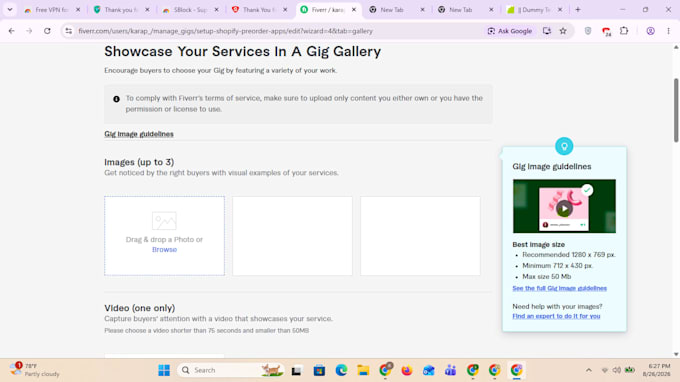Image resolution: width=680 pixels, height=382 pixels.
Task: Open See the full Gig image guidelines link
Action: (x=559, y=288)
